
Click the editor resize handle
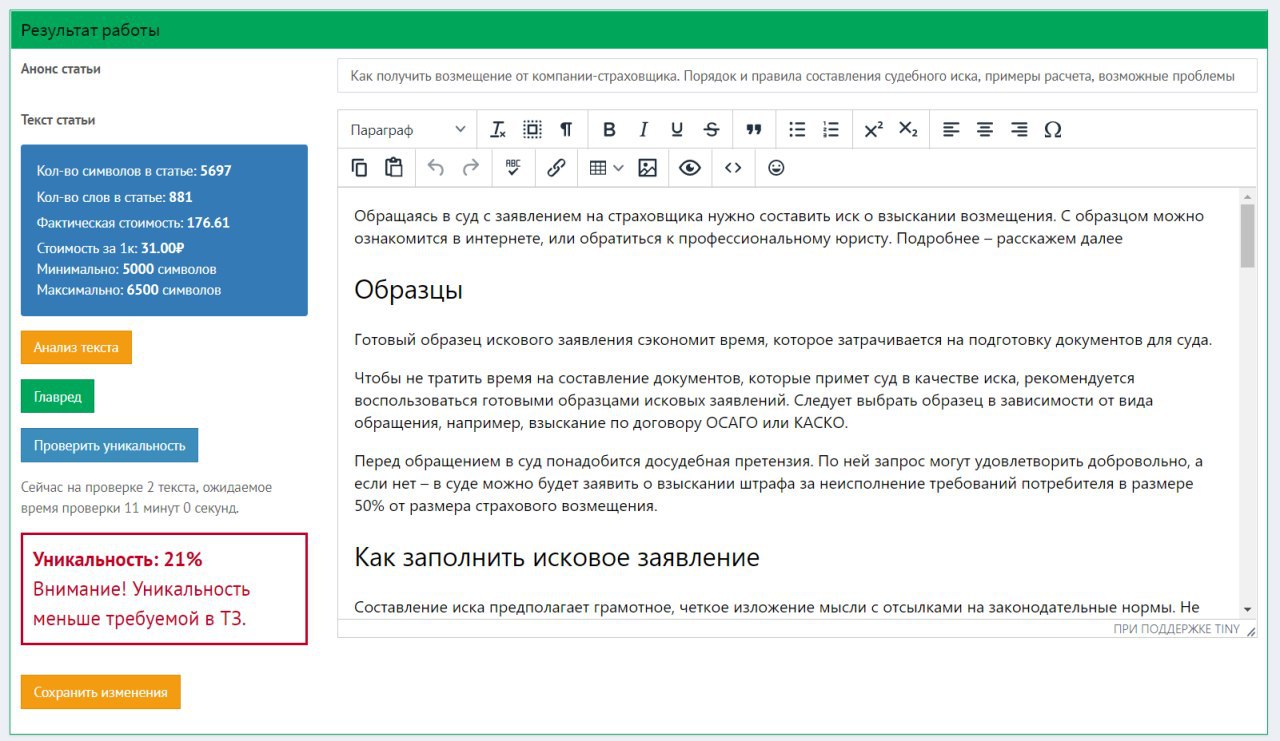[x=1250, y=630]
